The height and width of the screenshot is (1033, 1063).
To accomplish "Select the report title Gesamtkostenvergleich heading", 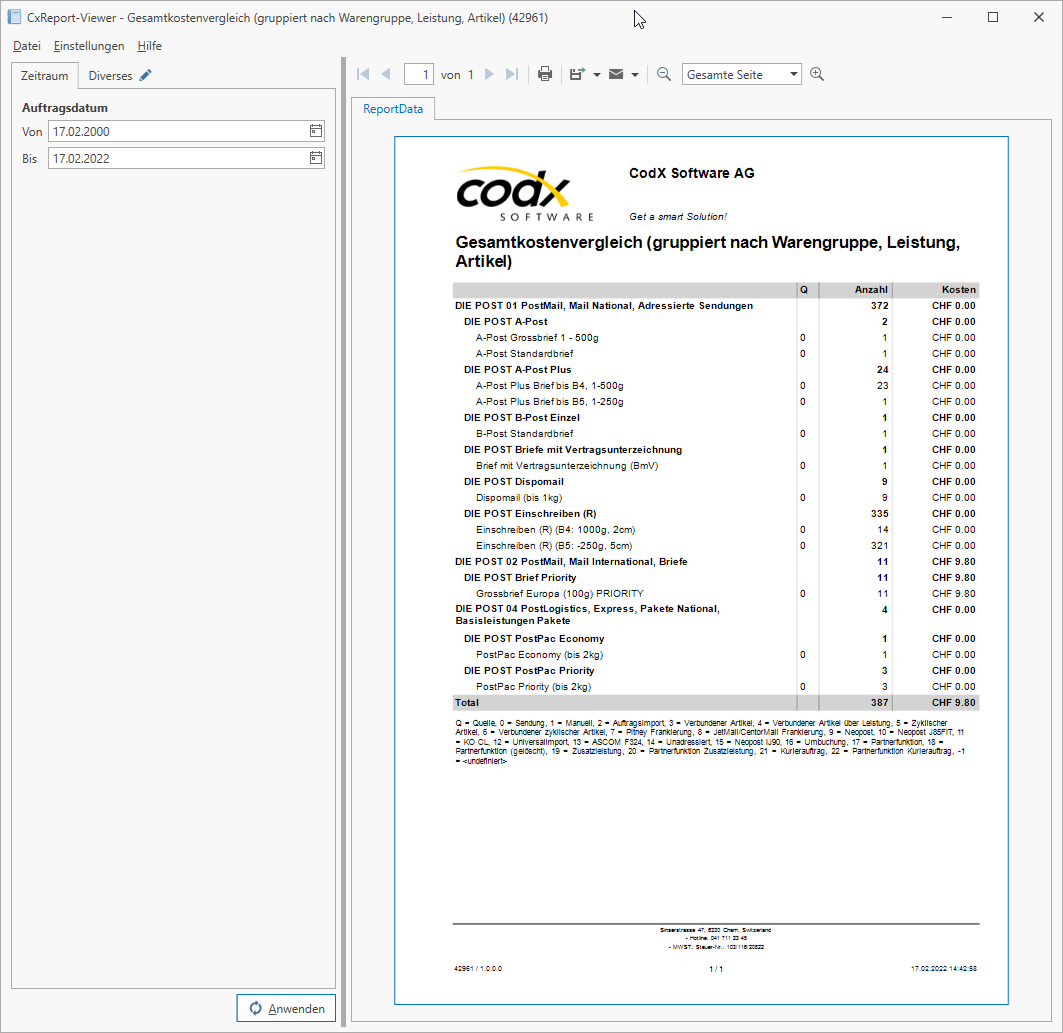I will point(707,251).
